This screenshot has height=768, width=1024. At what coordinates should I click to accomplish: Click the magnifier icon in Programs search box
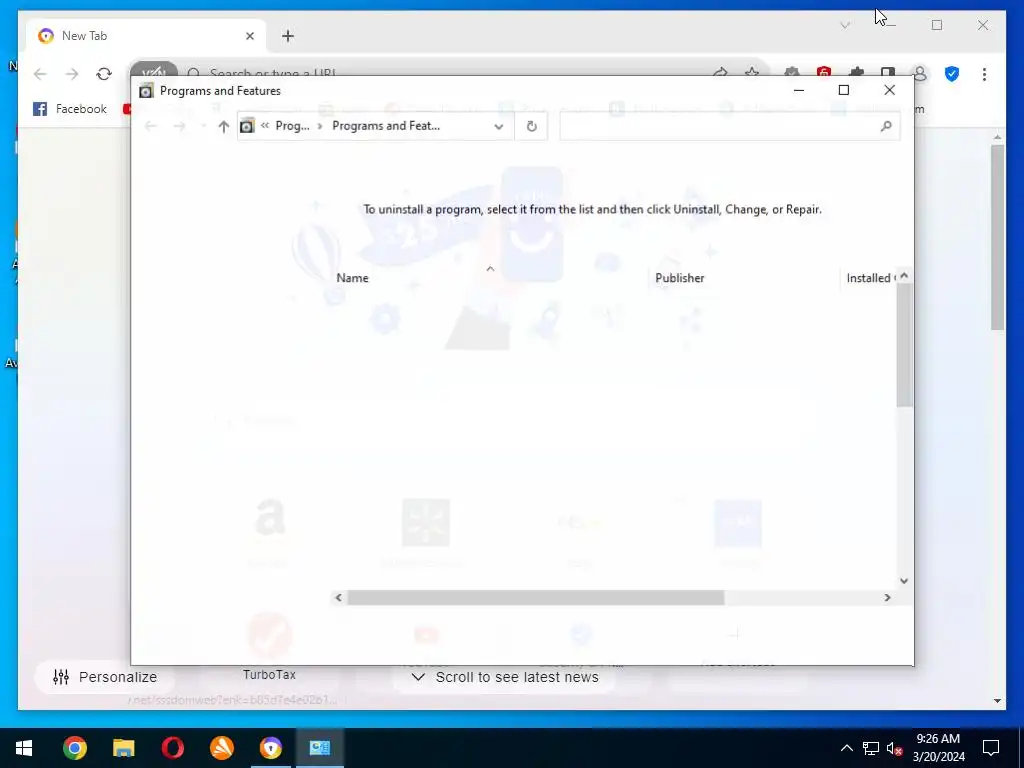[x=886, y=126]
